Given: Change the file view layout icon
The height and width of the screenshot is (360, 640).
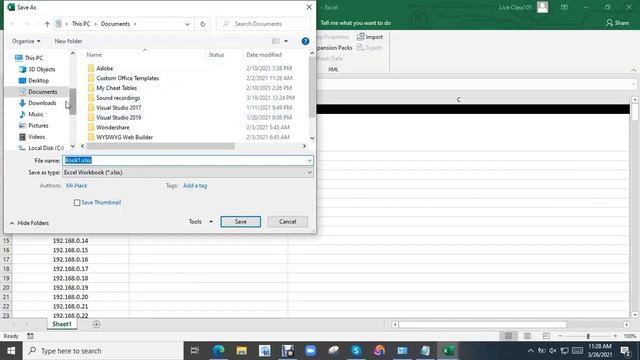Looking at the screenshot, I should tap(276, 41).
